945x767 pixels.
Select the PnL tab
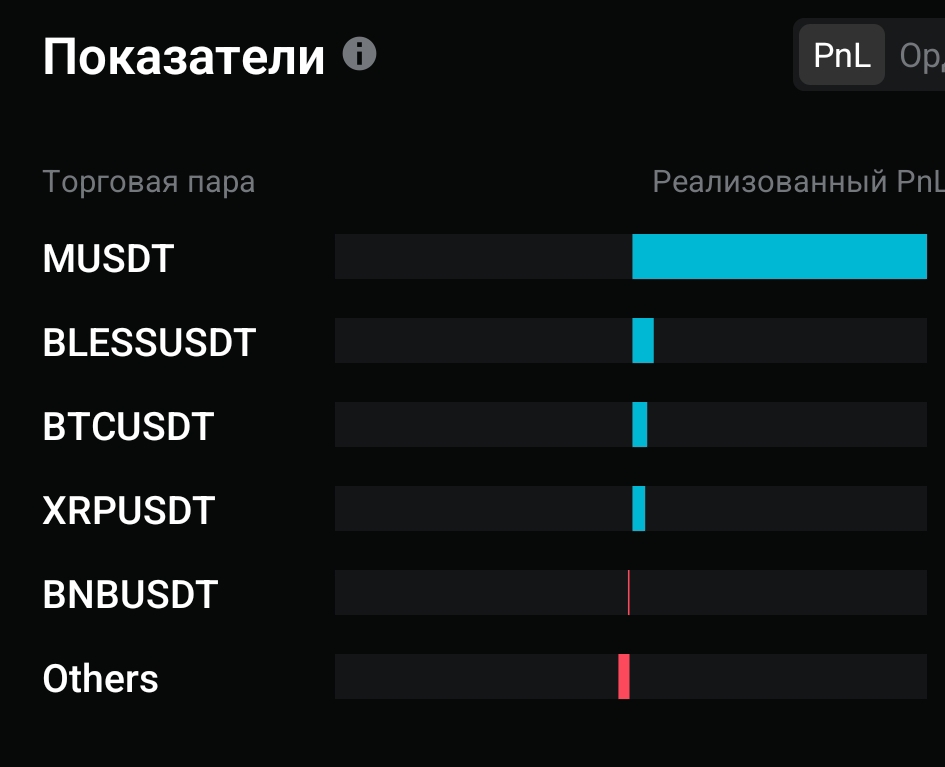(842, 56)
